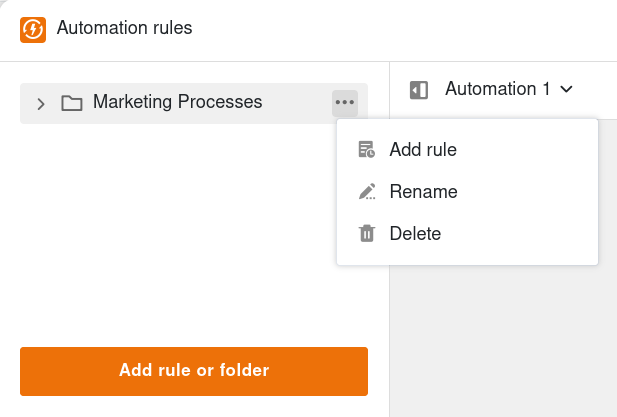Open the Automation 1 dropdown label

pos(497,89)
